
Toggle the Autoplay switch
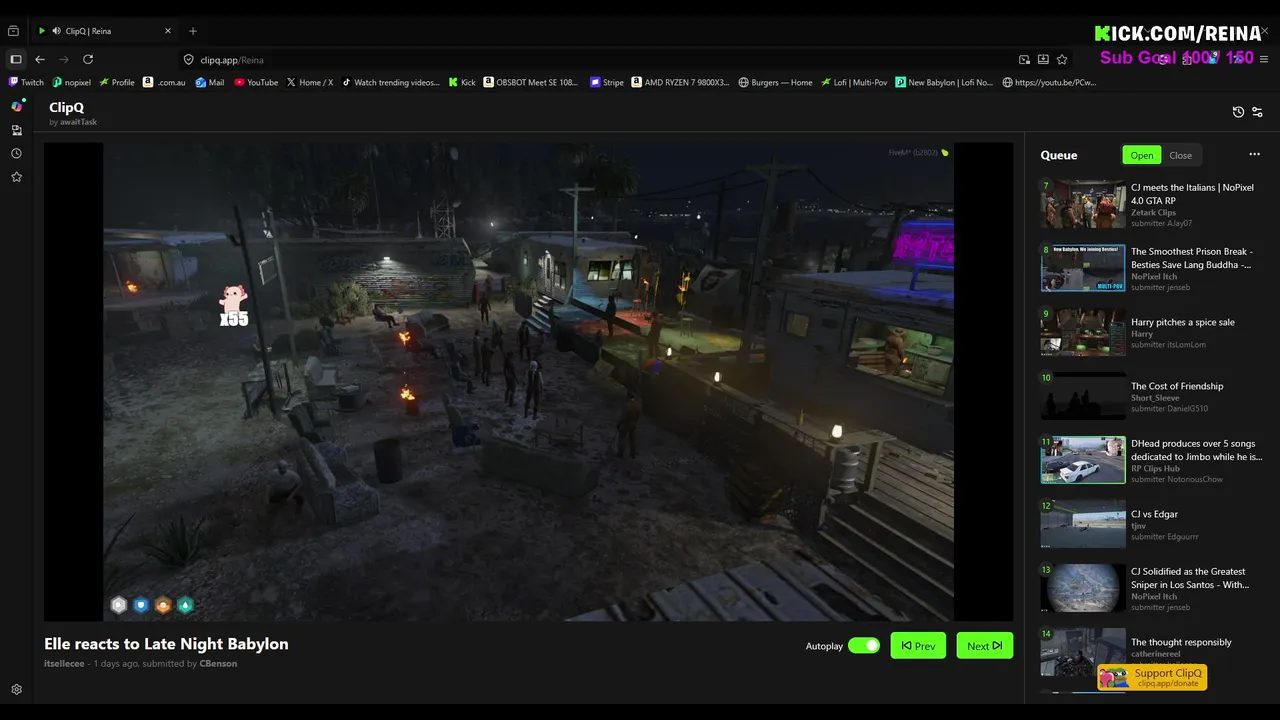point(864,646)
